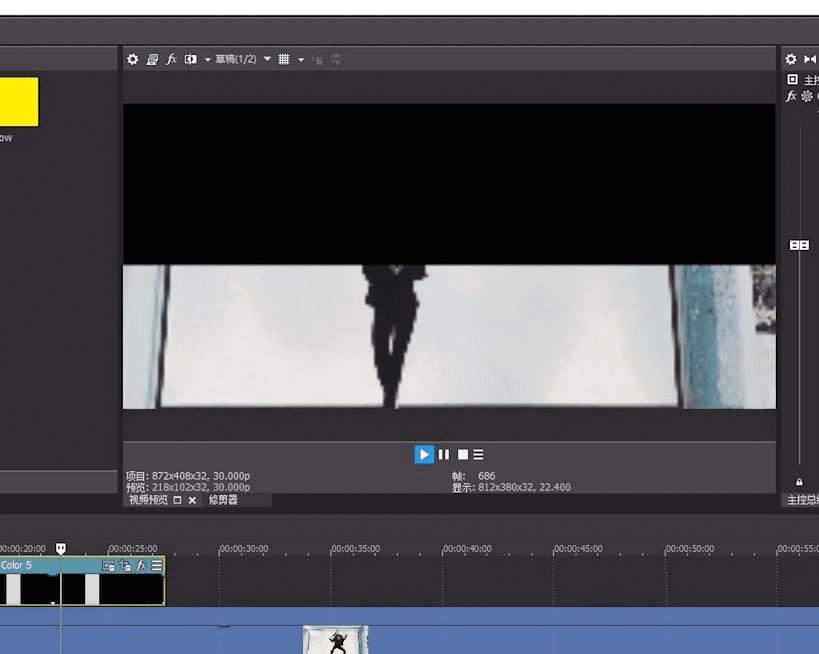Viewport: 819px width, 654px height.
Task: Pause the video preview
Action: click(x=444, y=455)
